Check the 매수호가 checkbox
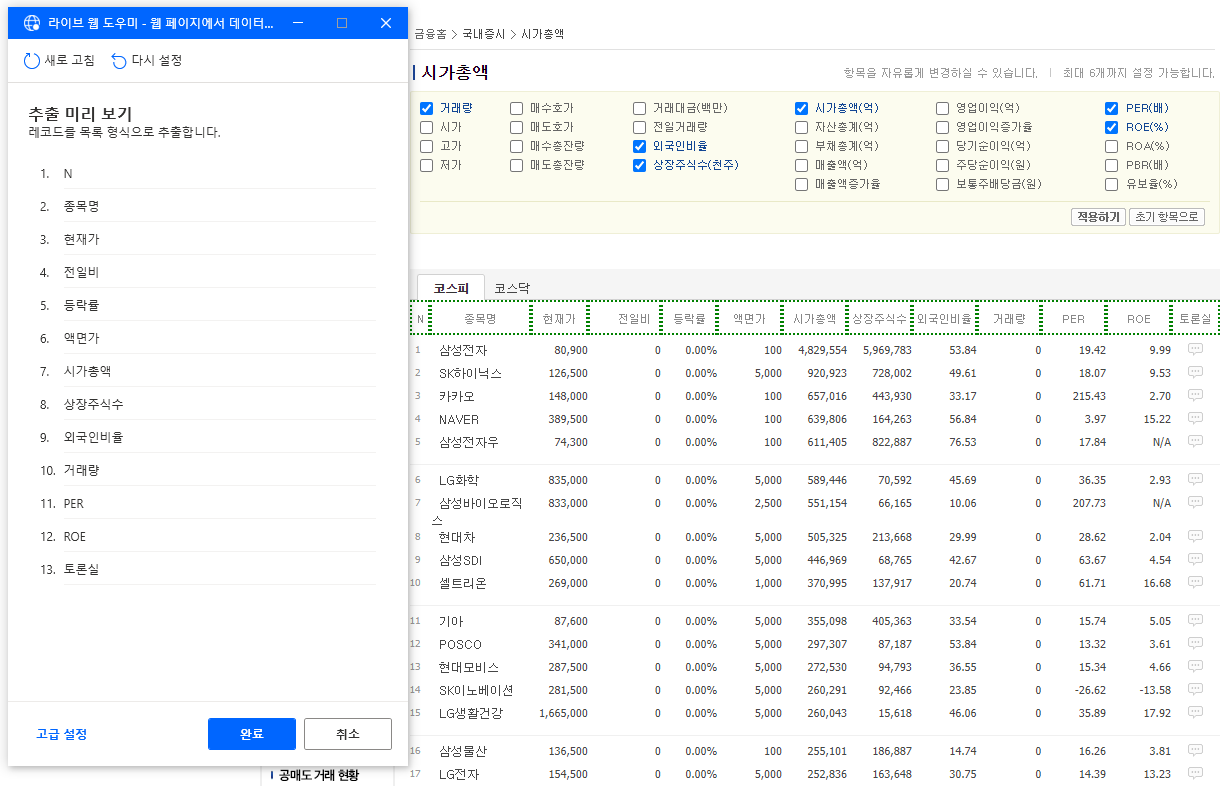Viewport: 1230px width, 786px height. pyautogui.click(x=517, y=108)
